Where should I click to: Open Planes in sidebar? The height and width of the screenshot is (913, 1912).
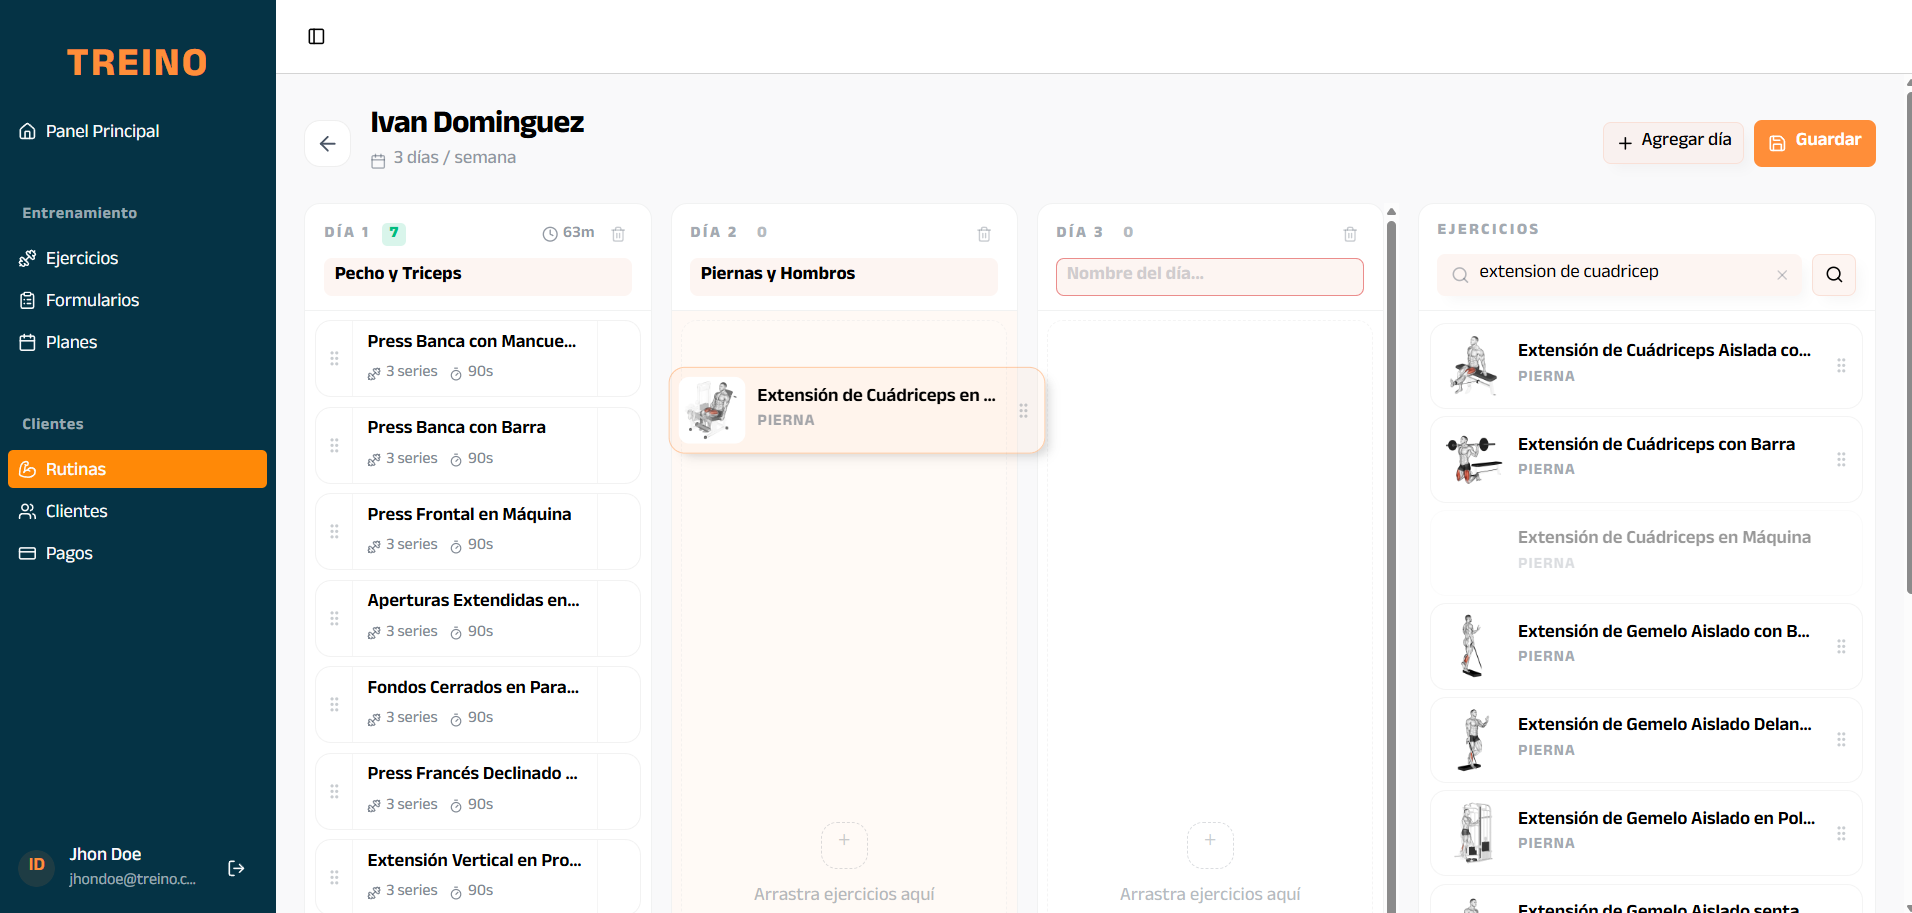[137, 342]
